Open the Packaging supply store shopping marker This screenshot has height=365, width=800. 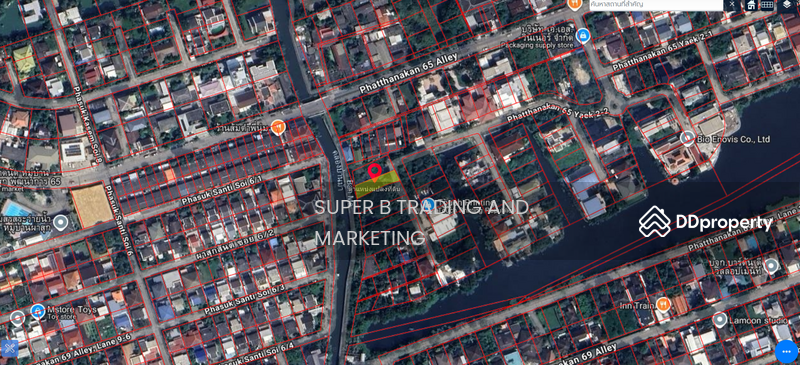click(x=582, y=36)
